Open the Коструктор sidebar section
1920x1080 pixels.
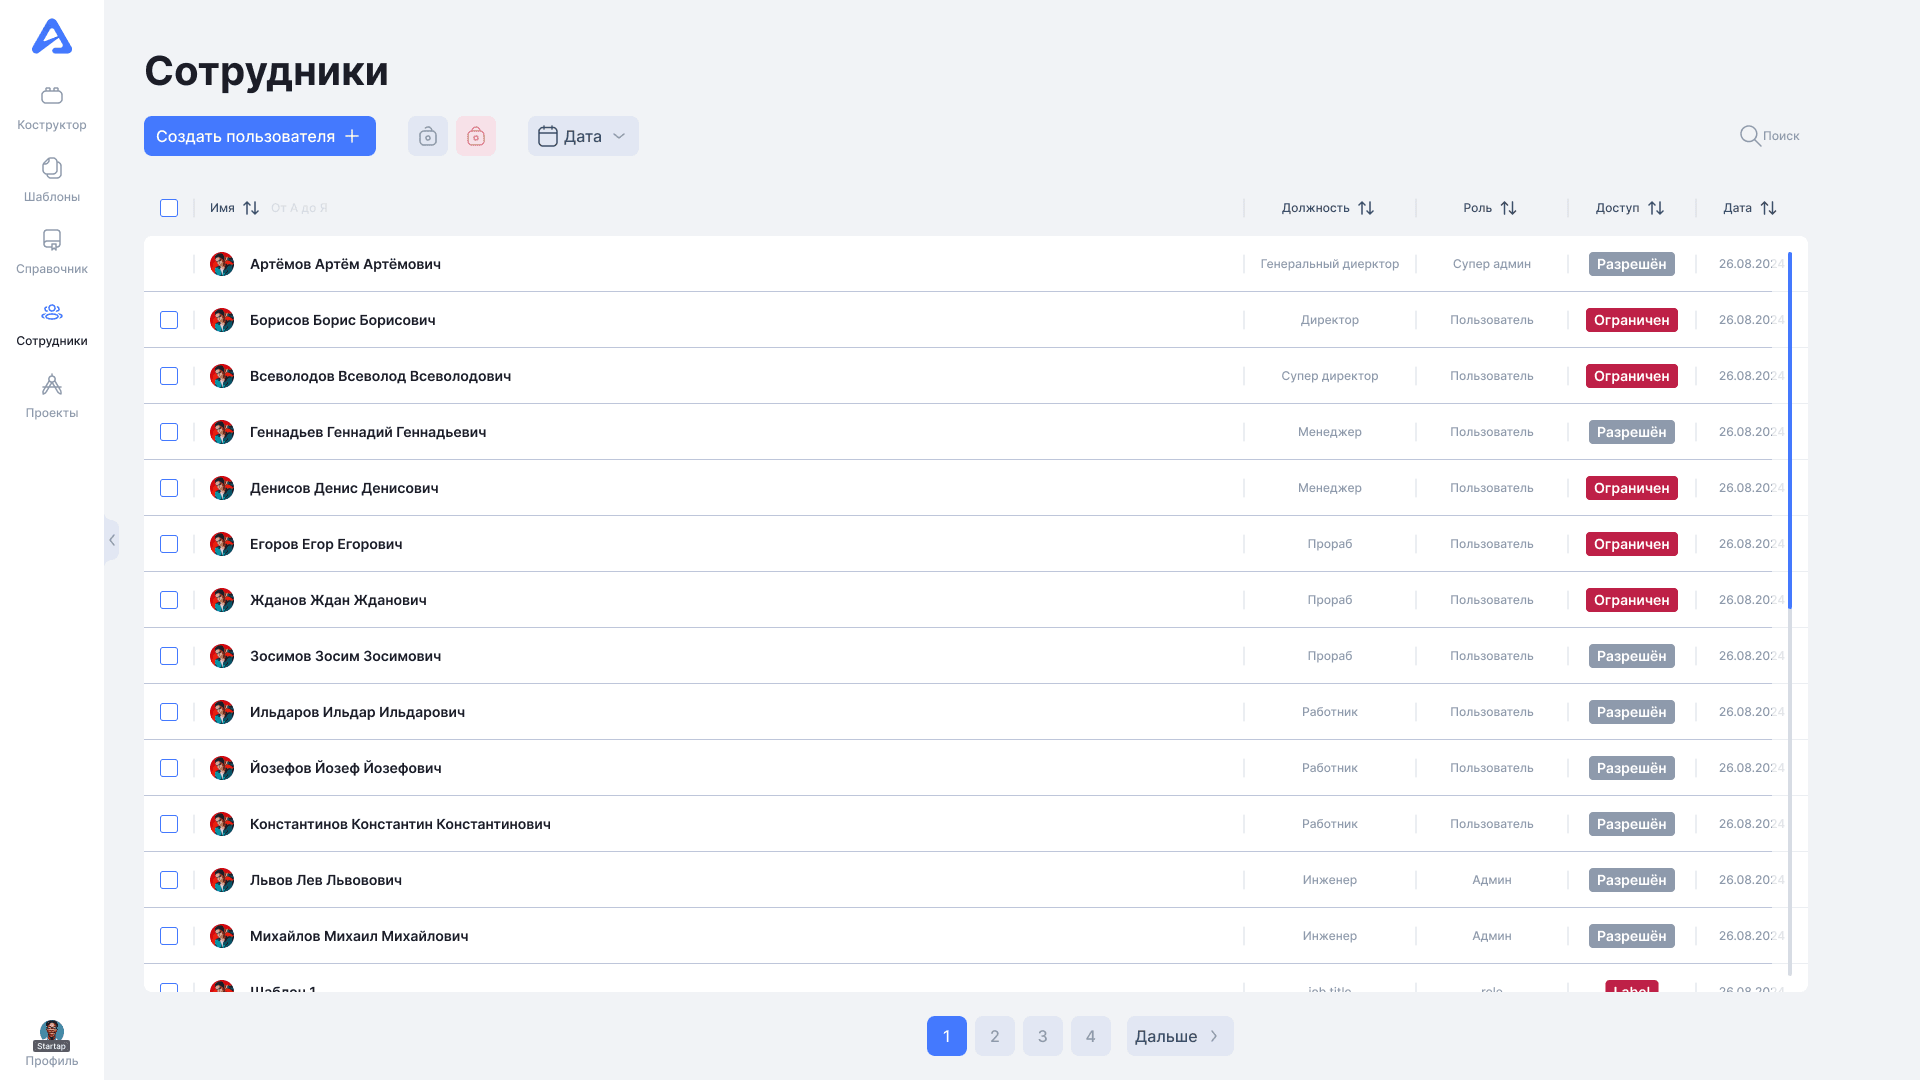(x=51, y=108)
